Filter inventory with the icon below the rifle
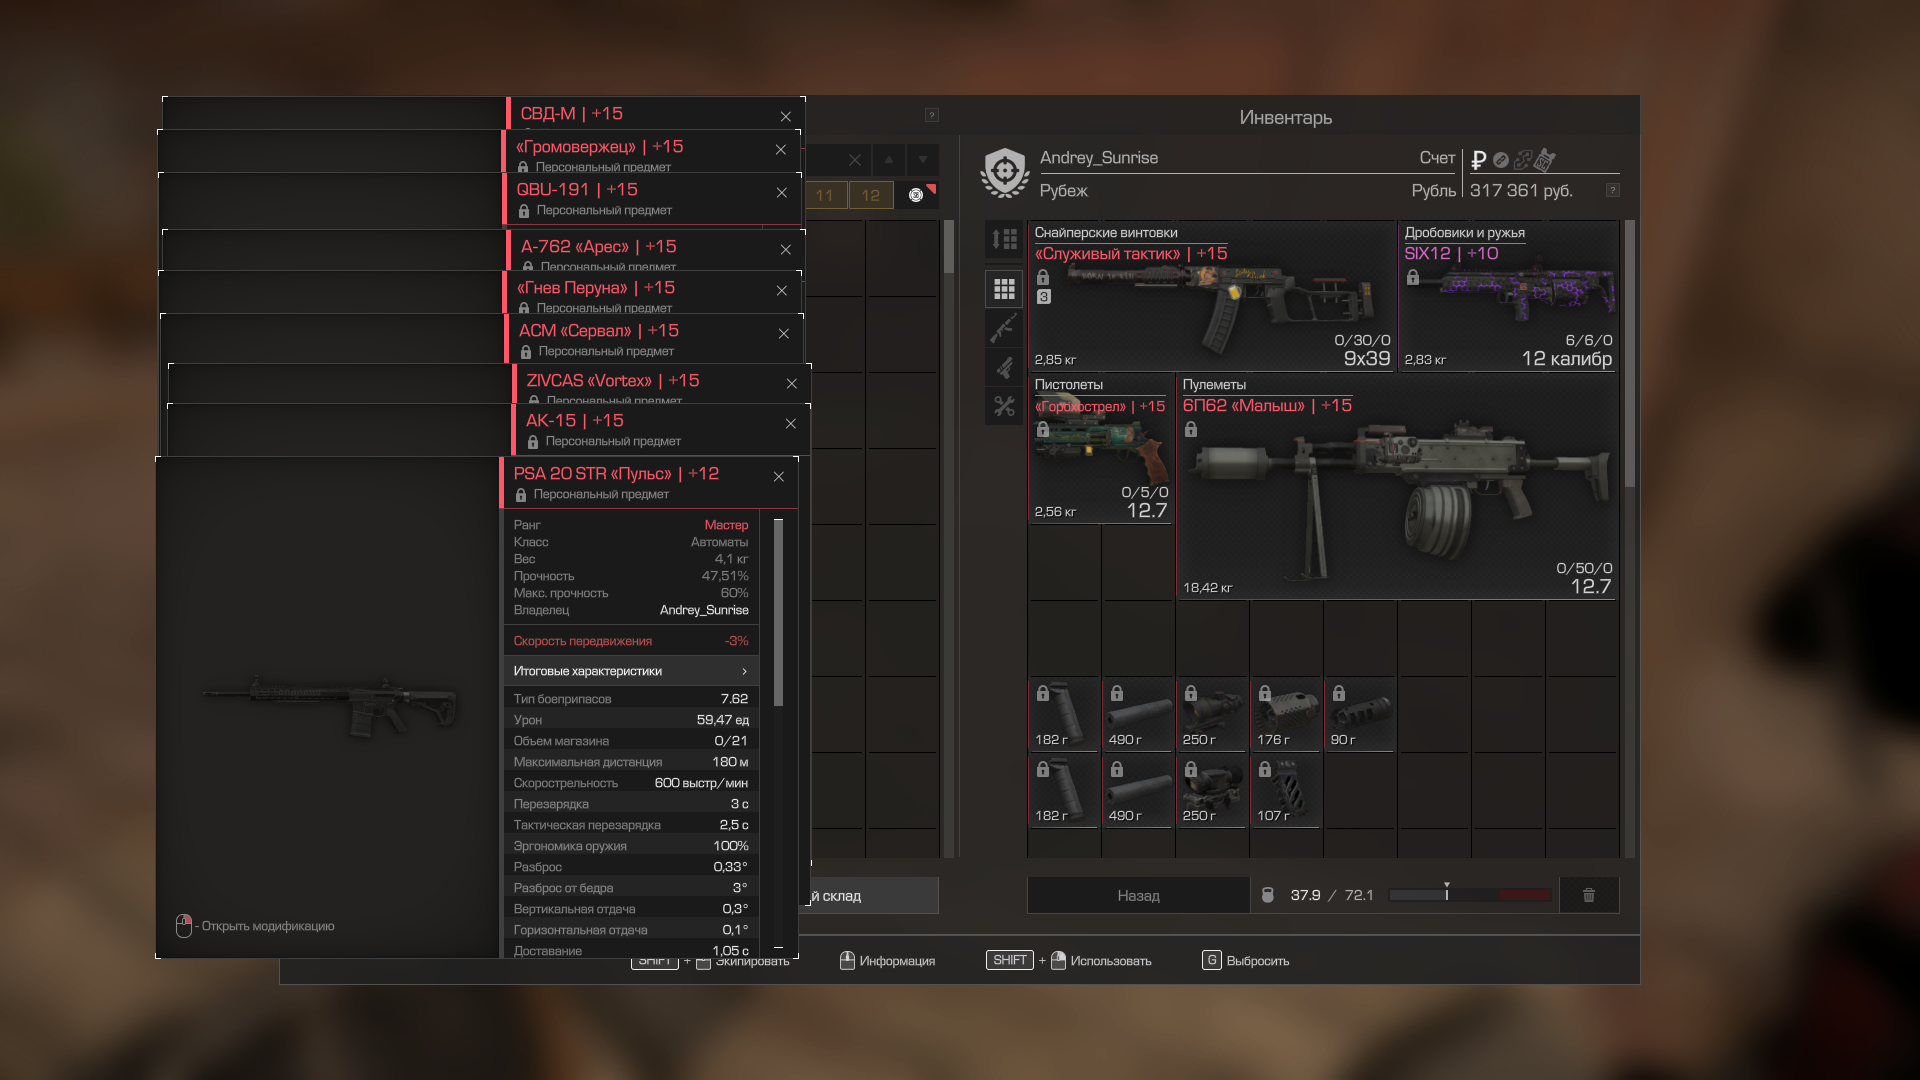This screenshot has height=1080, width=1920. [x=1004, y=367]
